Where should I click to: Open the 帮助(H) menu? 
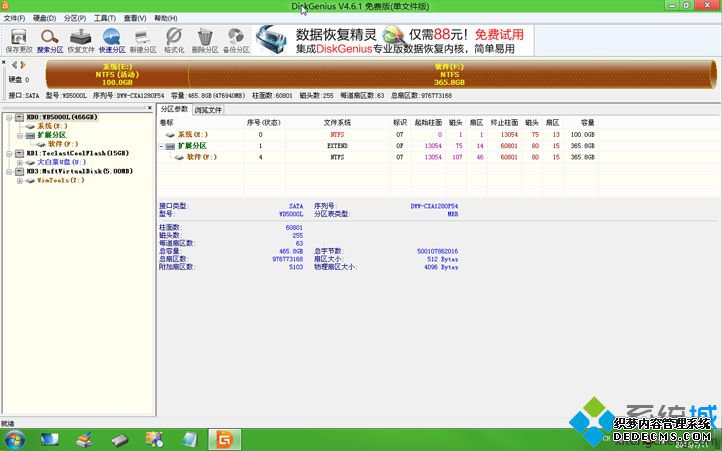pos(166,18)
